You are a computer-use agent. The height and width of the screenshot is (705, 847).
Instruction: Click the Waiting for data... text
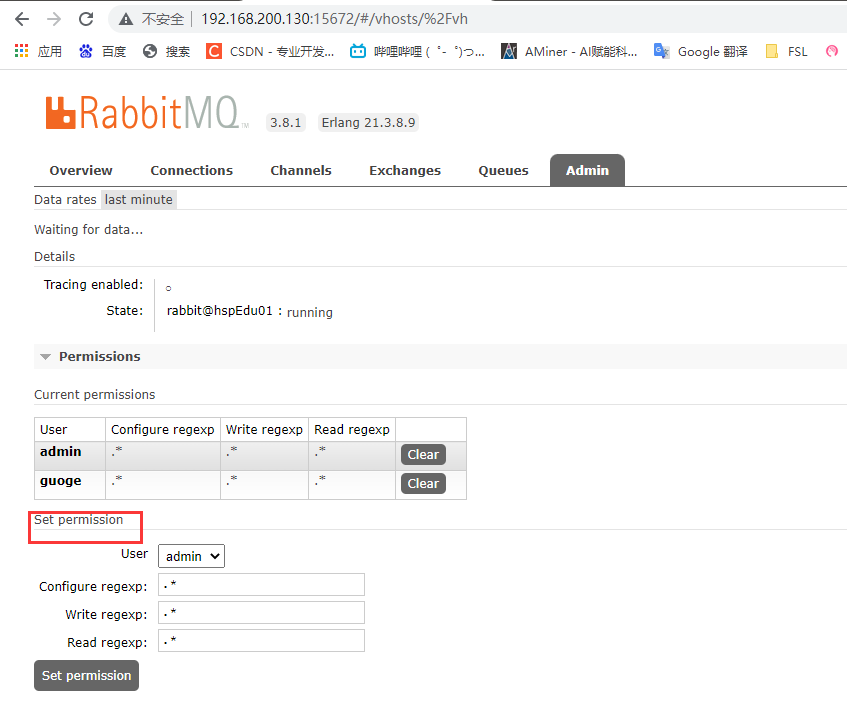coord(89,230)
